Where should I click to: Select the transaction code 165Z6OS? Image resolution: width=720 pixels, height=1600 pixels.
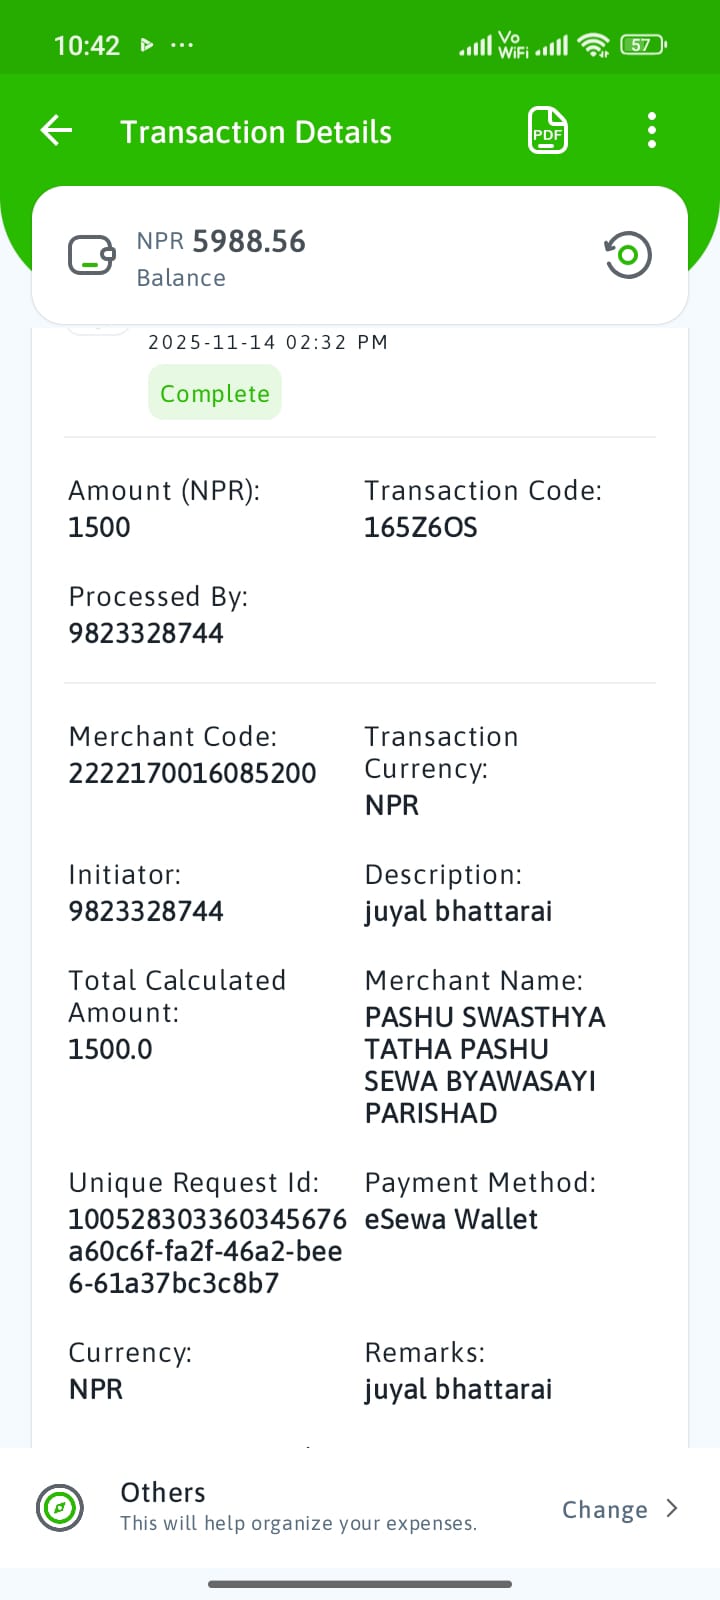(x=421, y=527)
